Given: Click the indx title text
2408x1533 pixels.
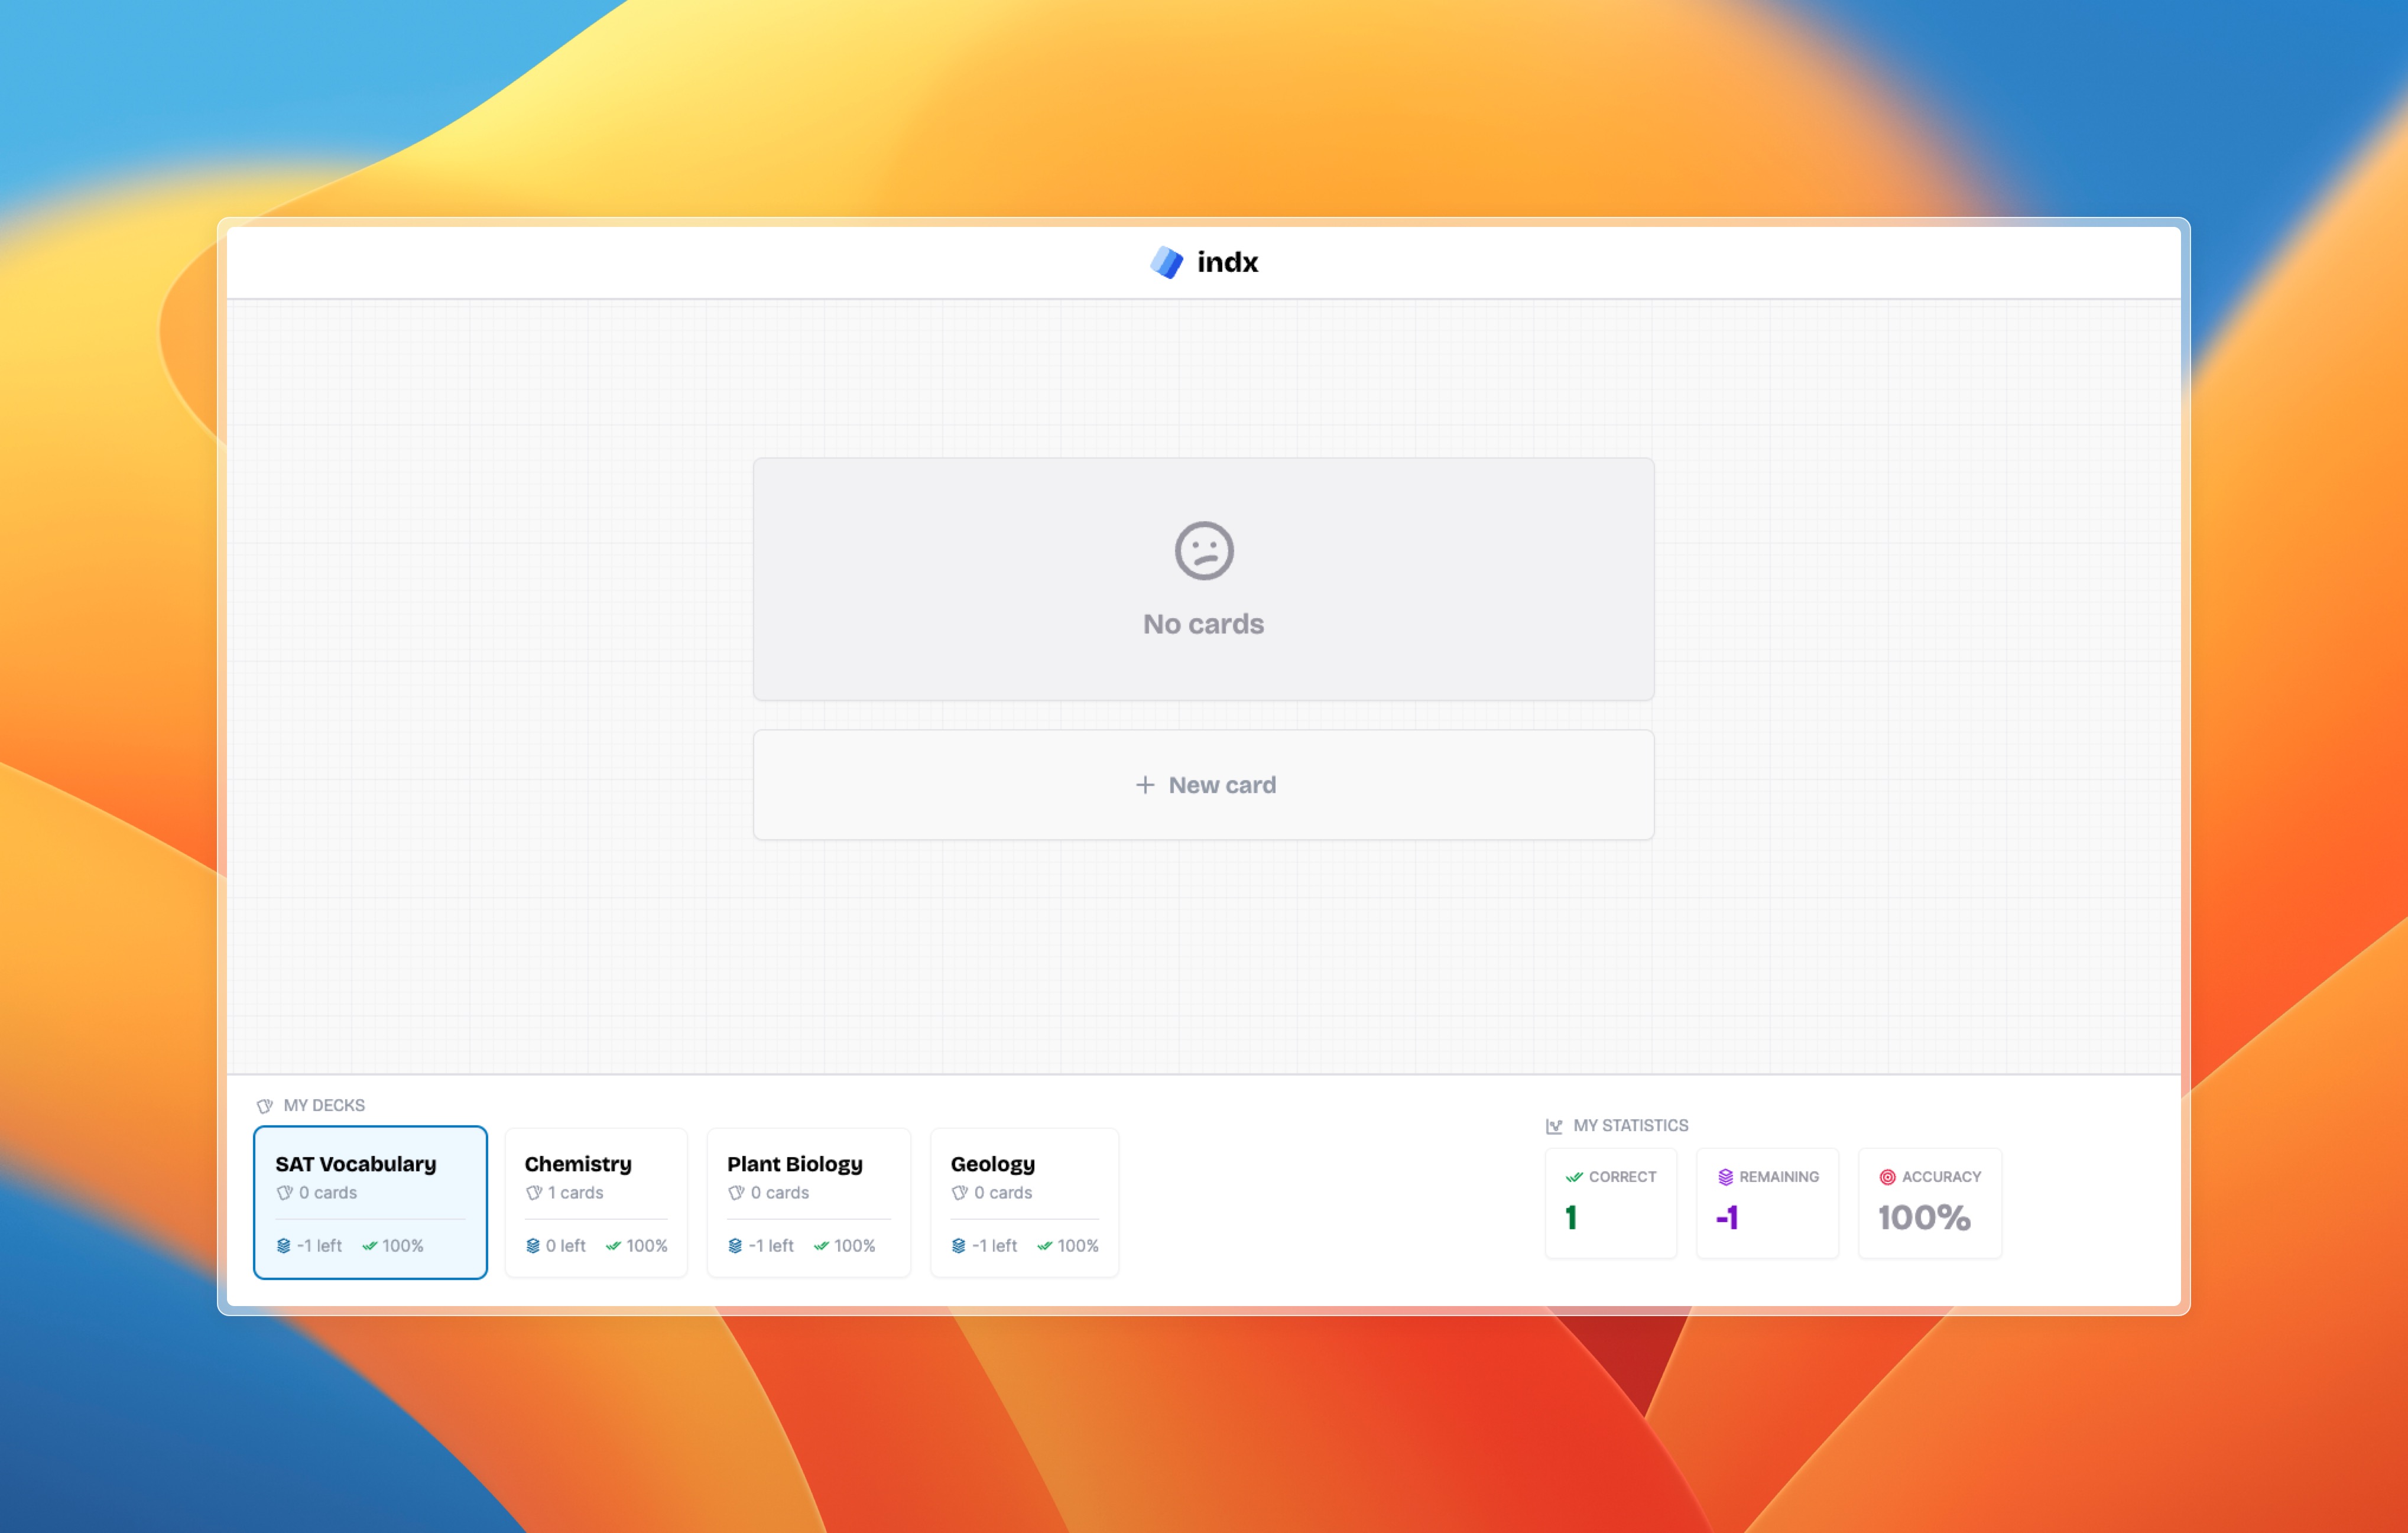Looking at the screenshot, I should [1227, 262].
